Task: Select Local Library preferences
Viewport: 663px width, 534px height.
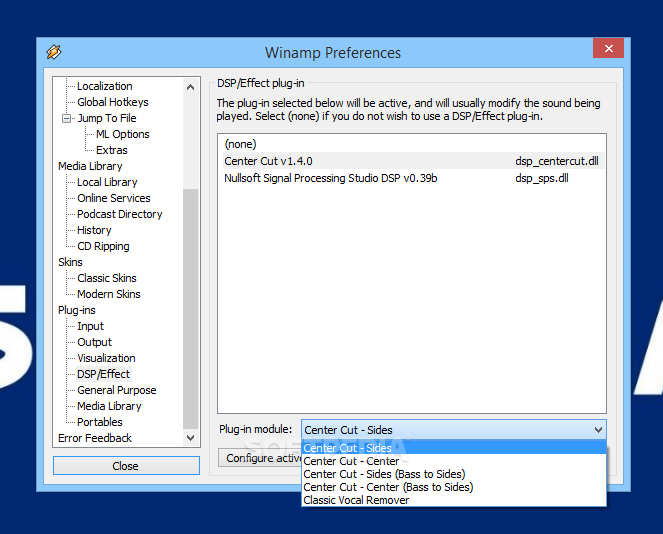Action: [x=107, y=182]
